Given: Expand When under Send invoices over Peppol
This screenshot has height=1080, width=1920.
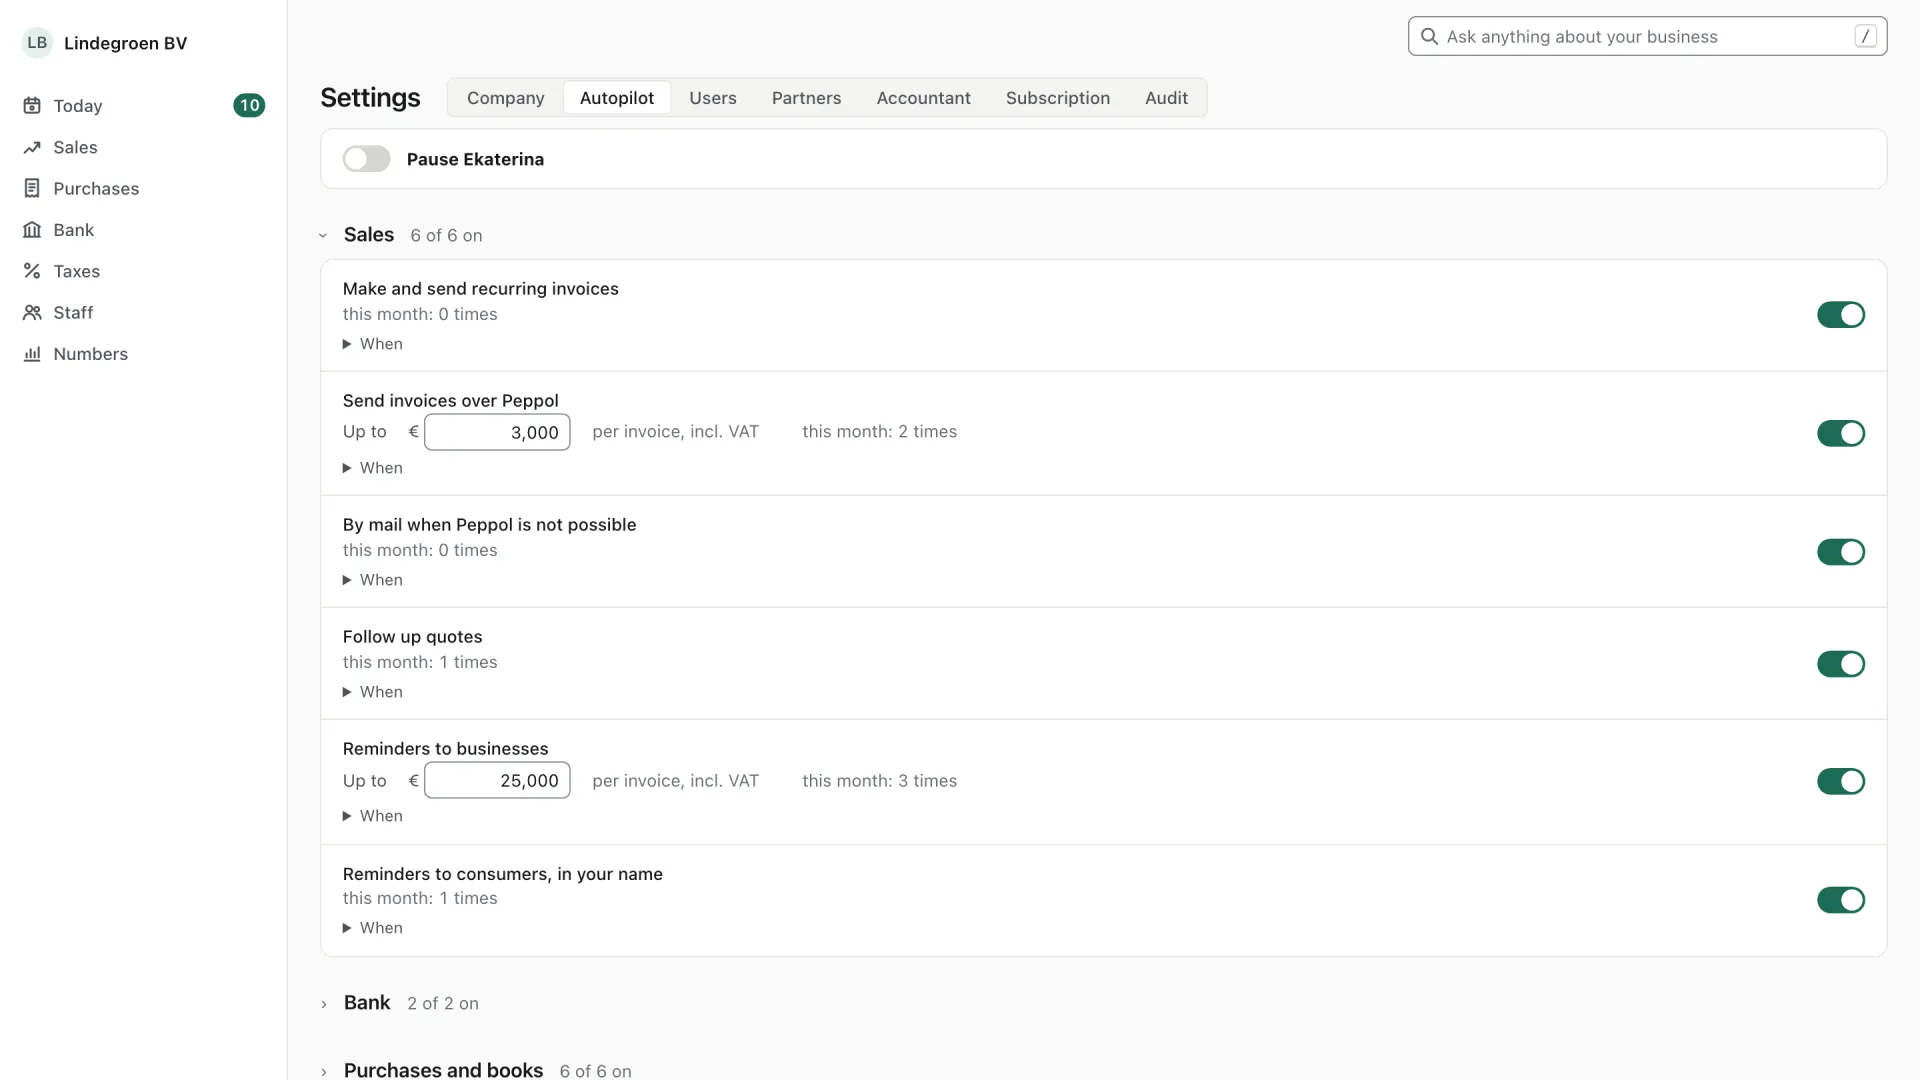Looking at the screenshot, I should pyautogui.click(x=373, y=468).
